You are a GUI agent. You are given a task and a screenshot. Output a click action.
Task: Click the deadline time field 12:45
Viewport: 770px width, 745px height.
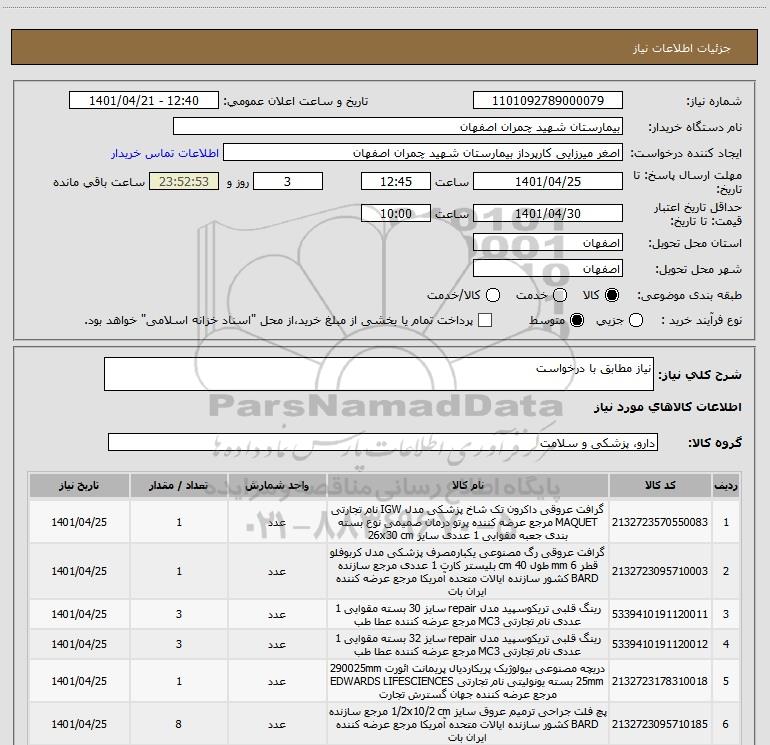[396, 181]
